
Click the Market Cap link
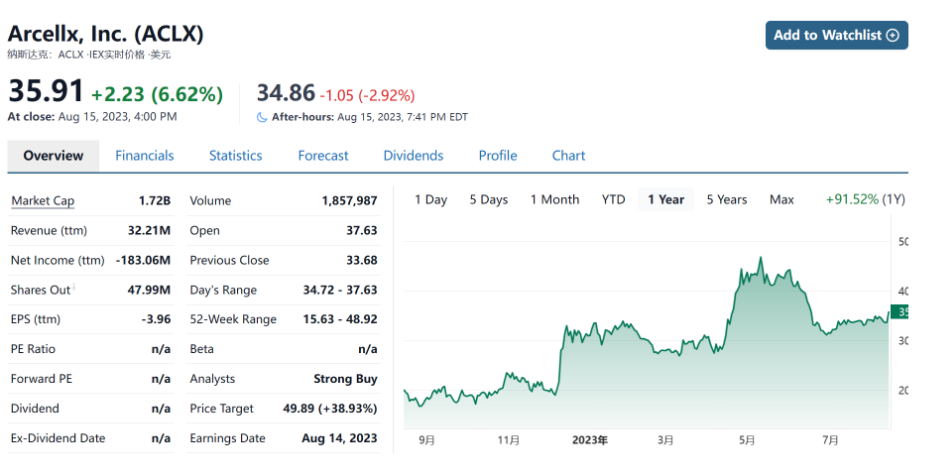[42, 201]
